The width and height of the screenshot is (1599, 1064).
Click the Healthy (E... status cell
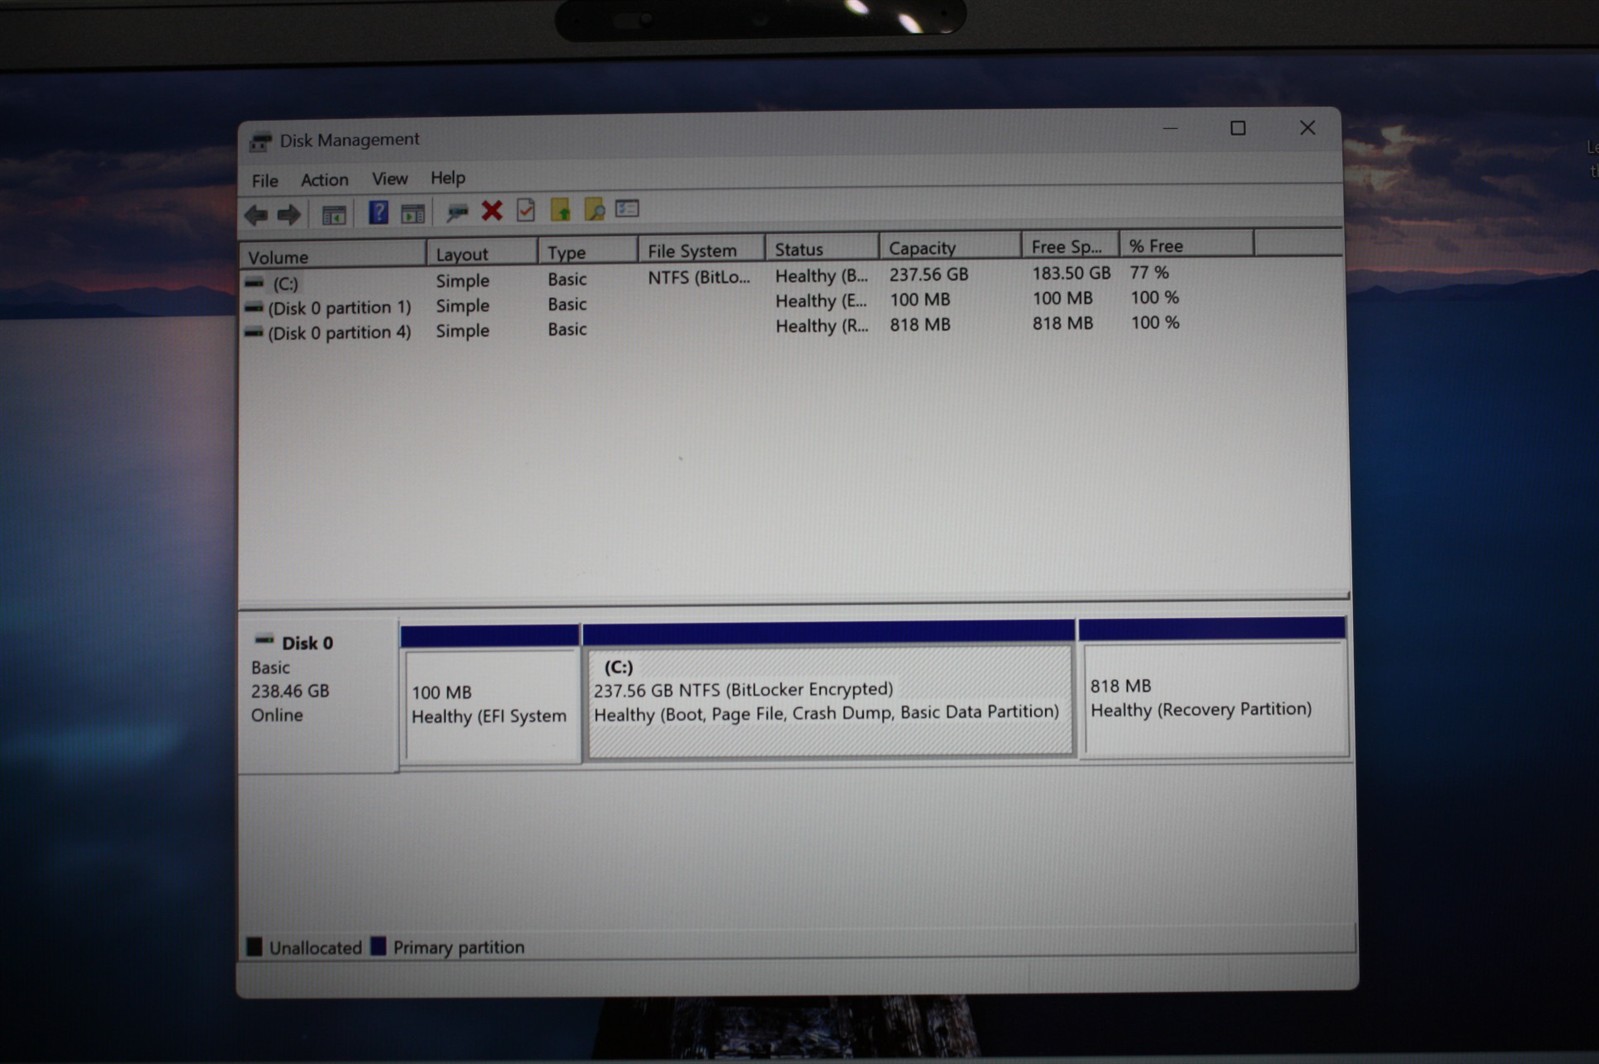(x=821, y=300)
